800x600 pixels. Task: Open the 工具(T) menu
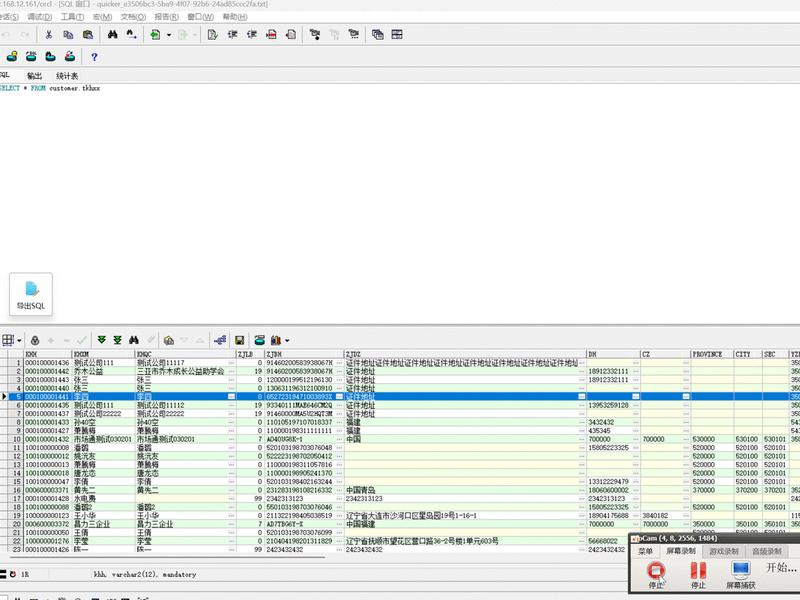(72, 17)
